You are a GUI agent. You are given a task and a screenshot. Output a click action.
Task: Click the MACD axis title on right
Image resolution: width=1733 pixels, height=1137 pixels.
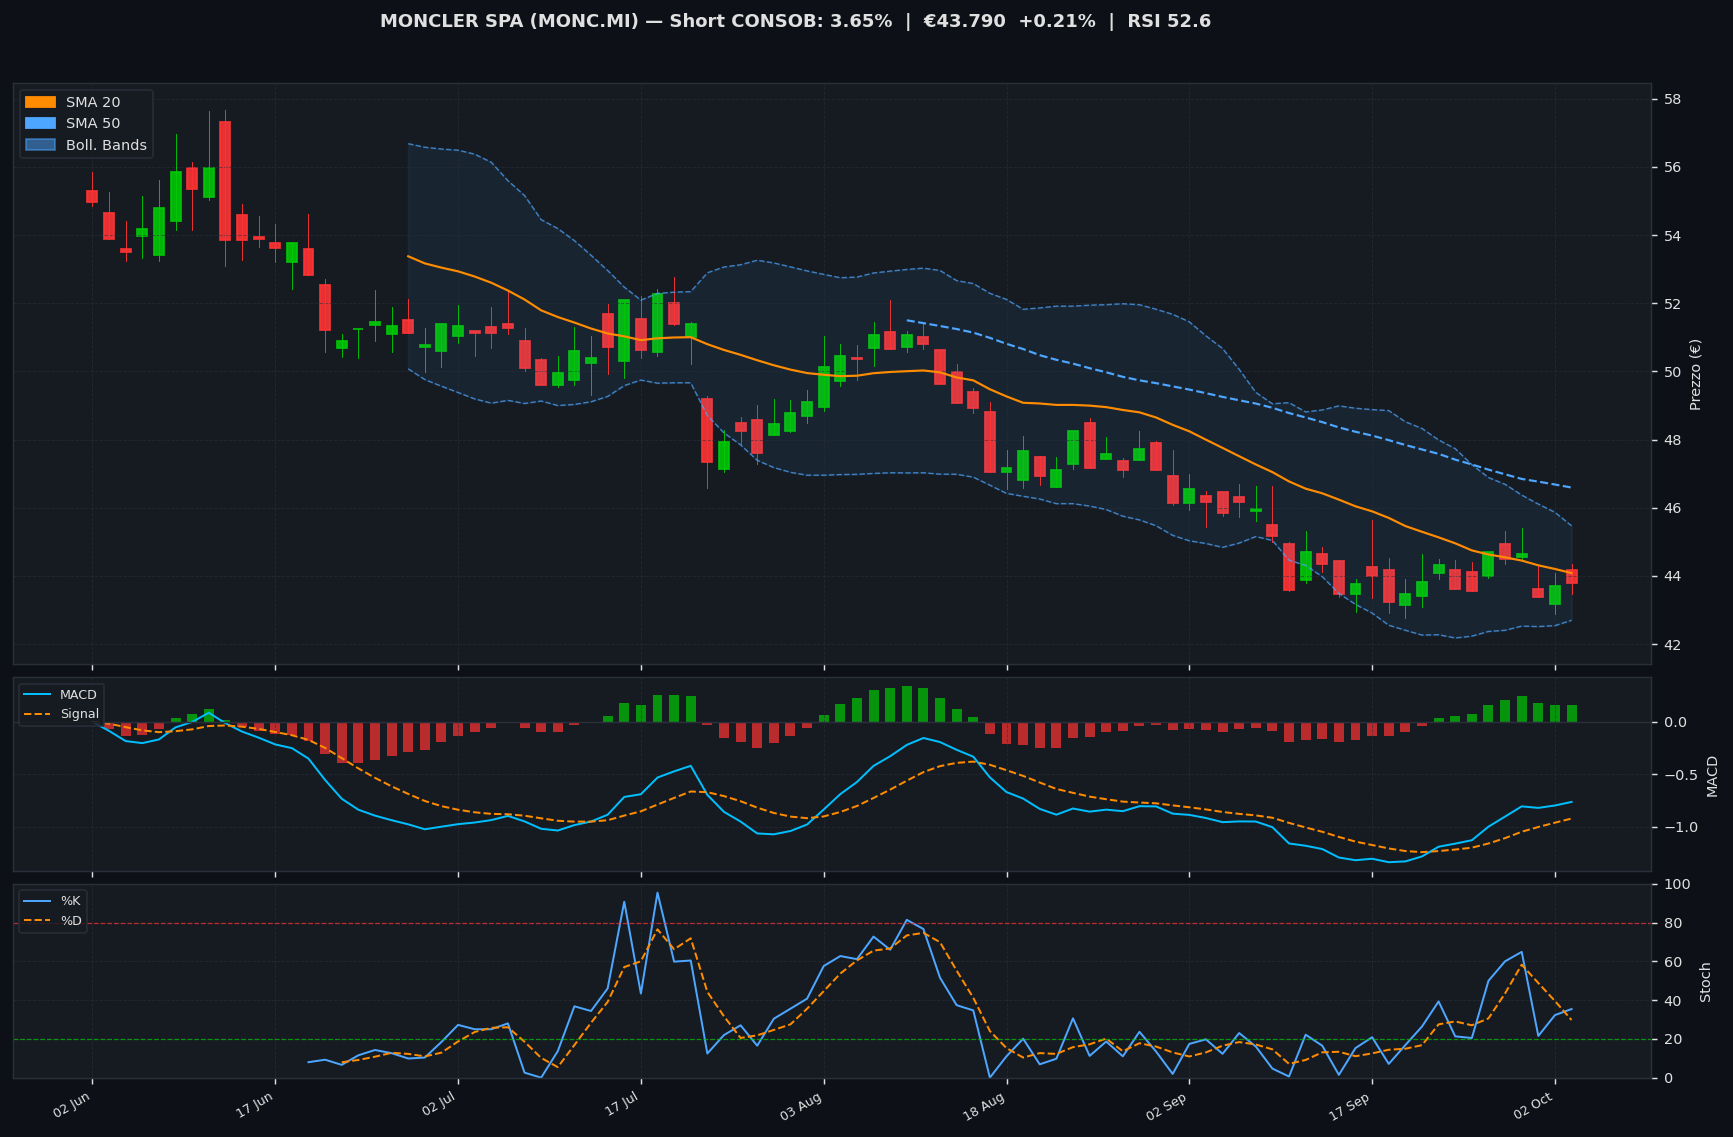point(1712,776)
